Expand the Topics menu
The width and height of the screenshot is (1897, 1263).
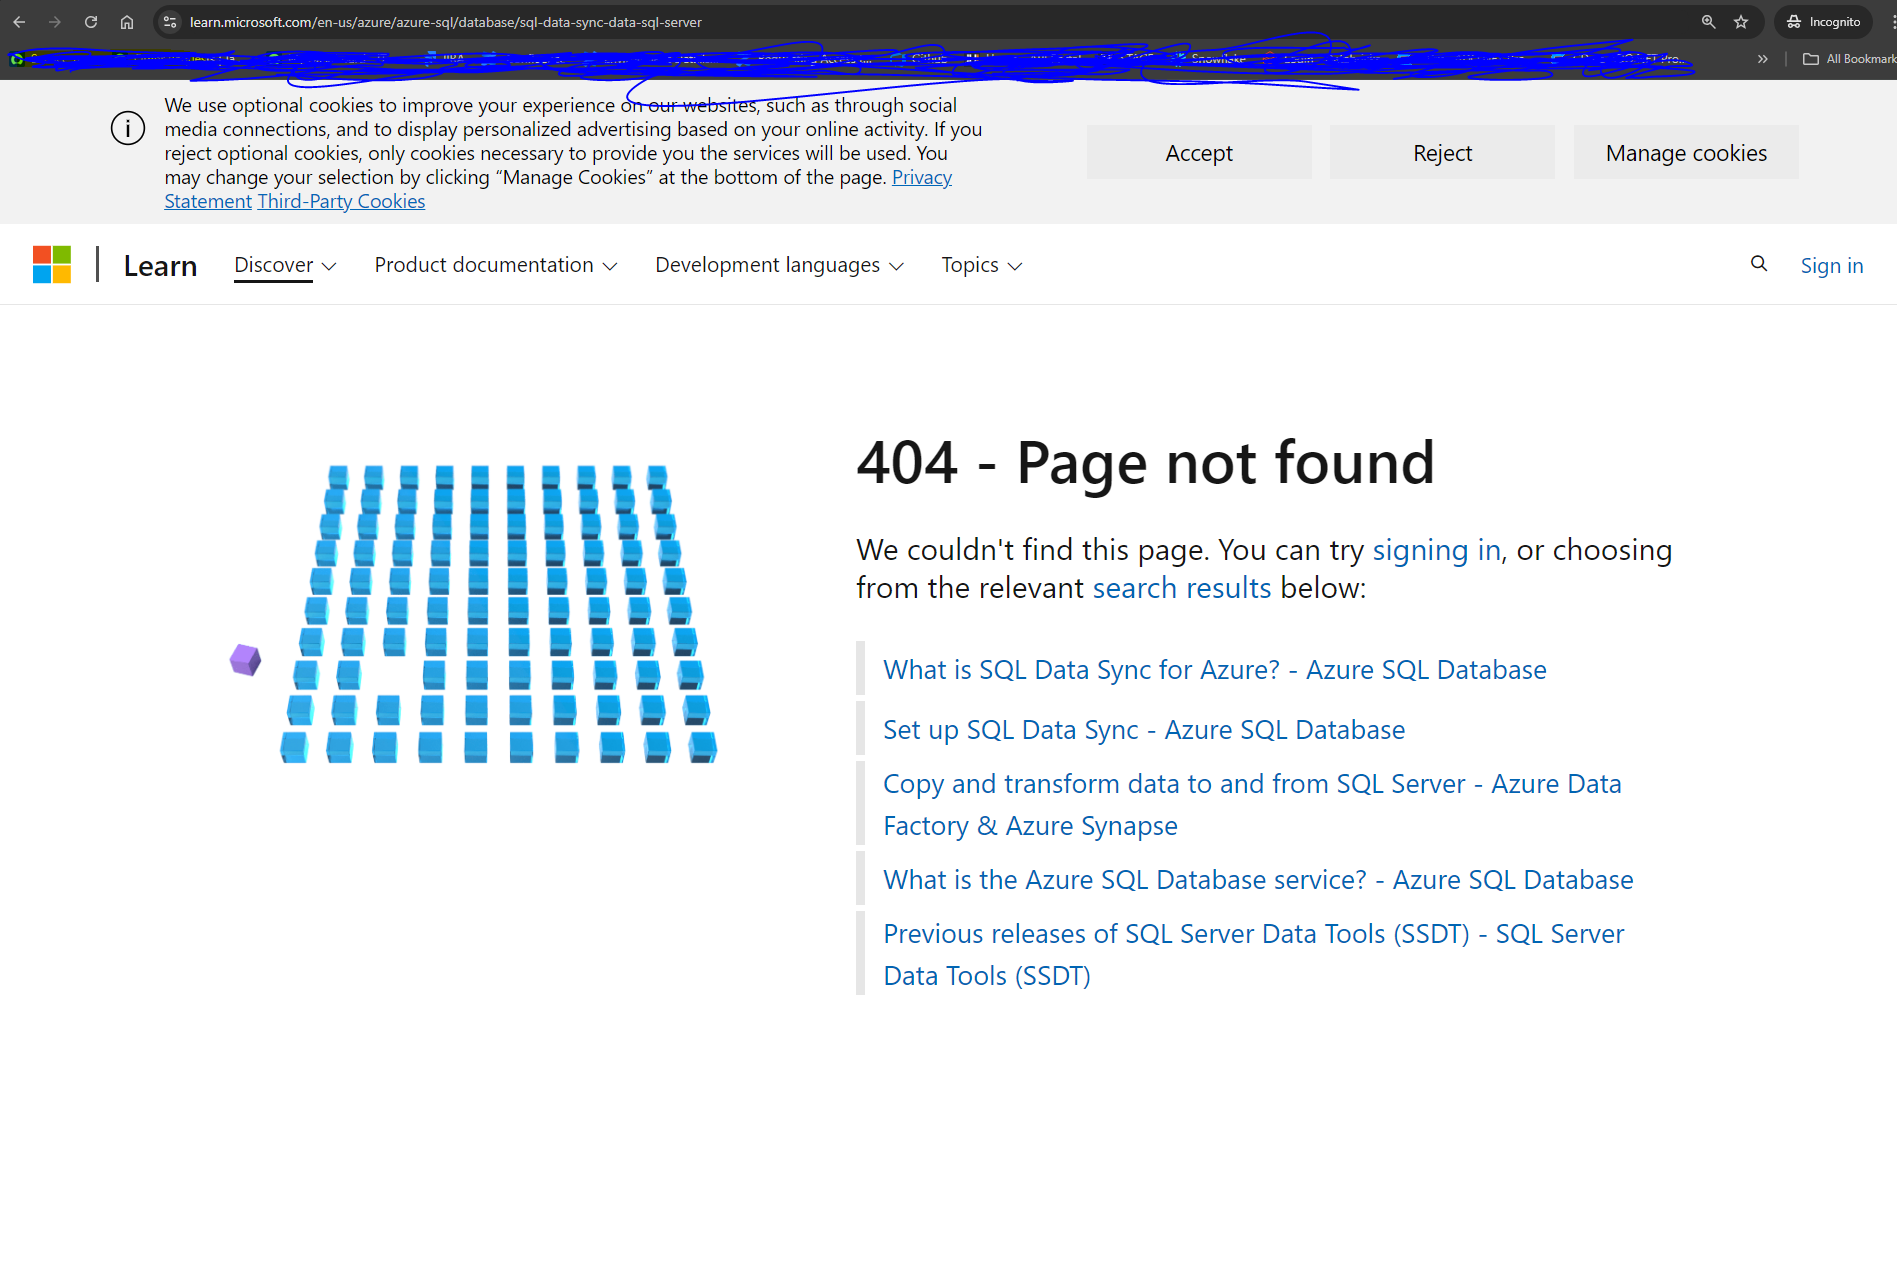[981, 265]
